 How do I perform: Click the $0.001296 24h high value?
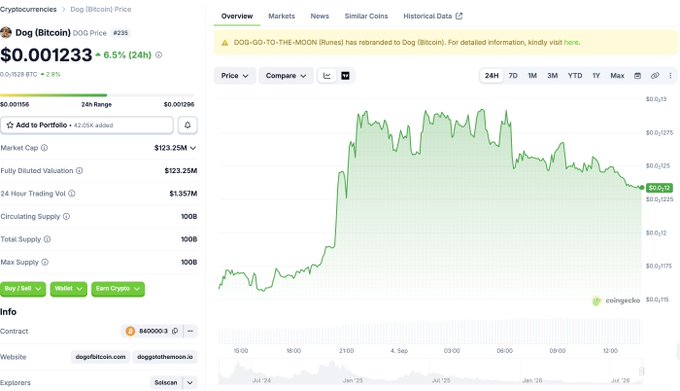click(179, 104)
